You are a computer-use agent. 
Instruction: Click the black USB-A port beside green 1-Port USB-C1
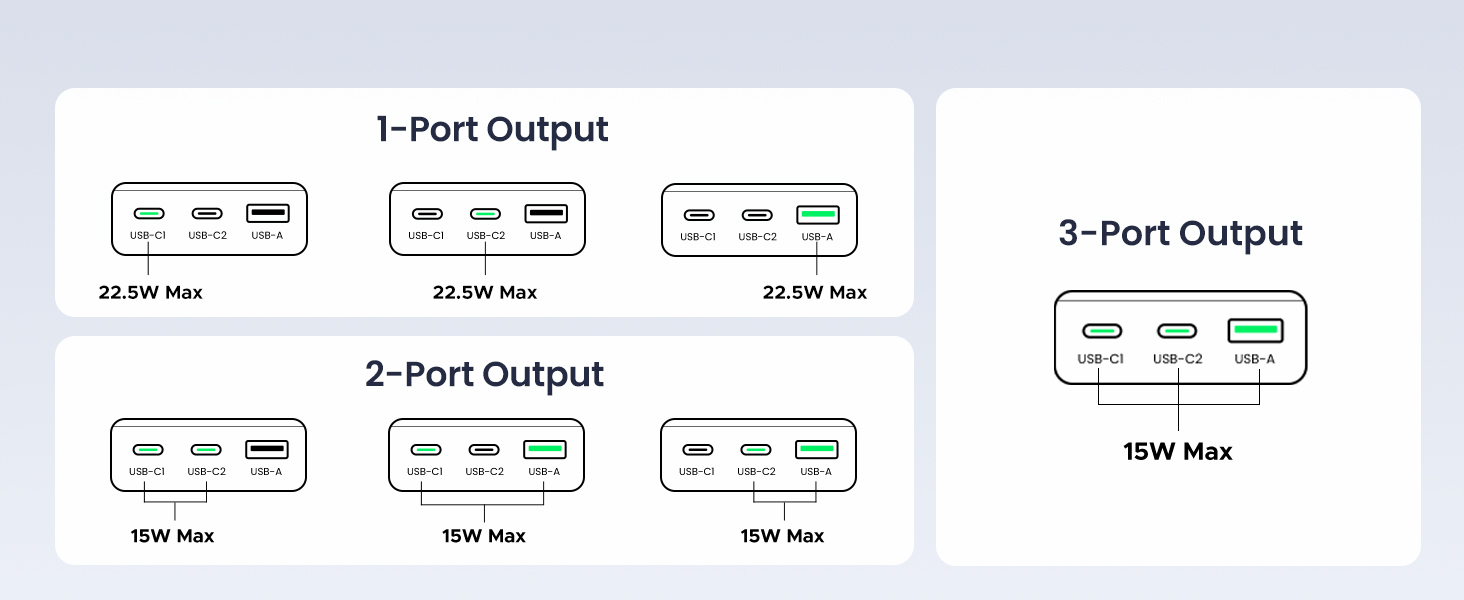click(x=268, y=213)
